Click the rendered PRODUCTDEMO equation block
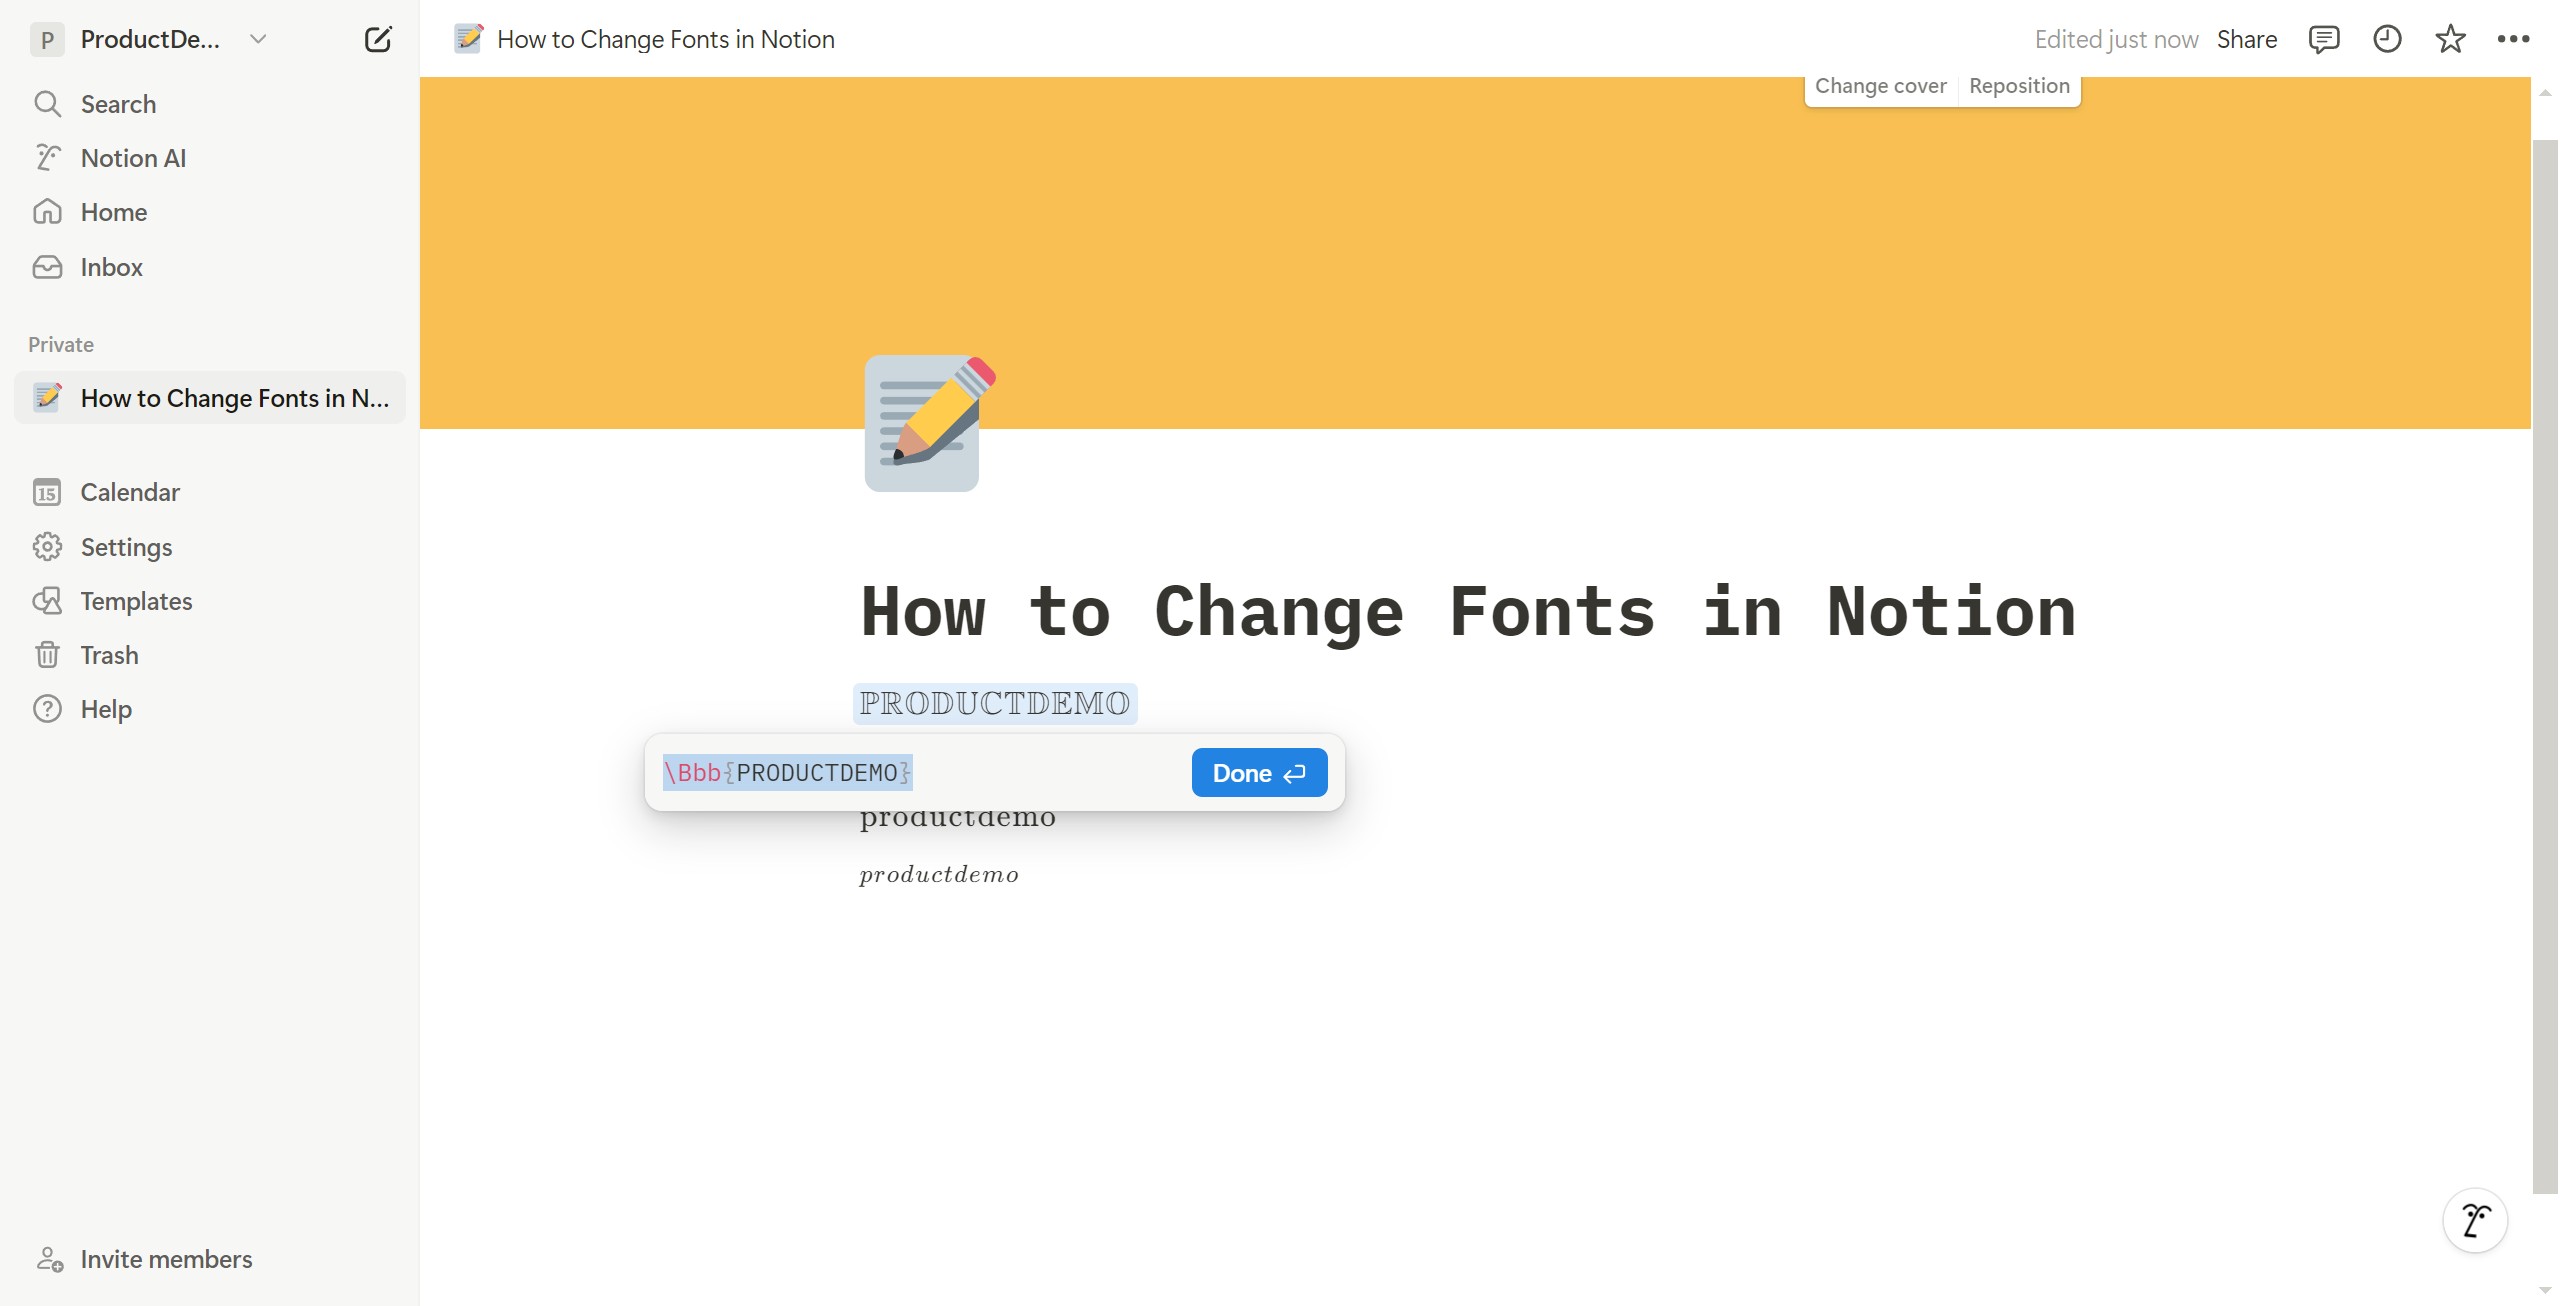The width and height of the screenshot is (2561, 1306). 995,704
